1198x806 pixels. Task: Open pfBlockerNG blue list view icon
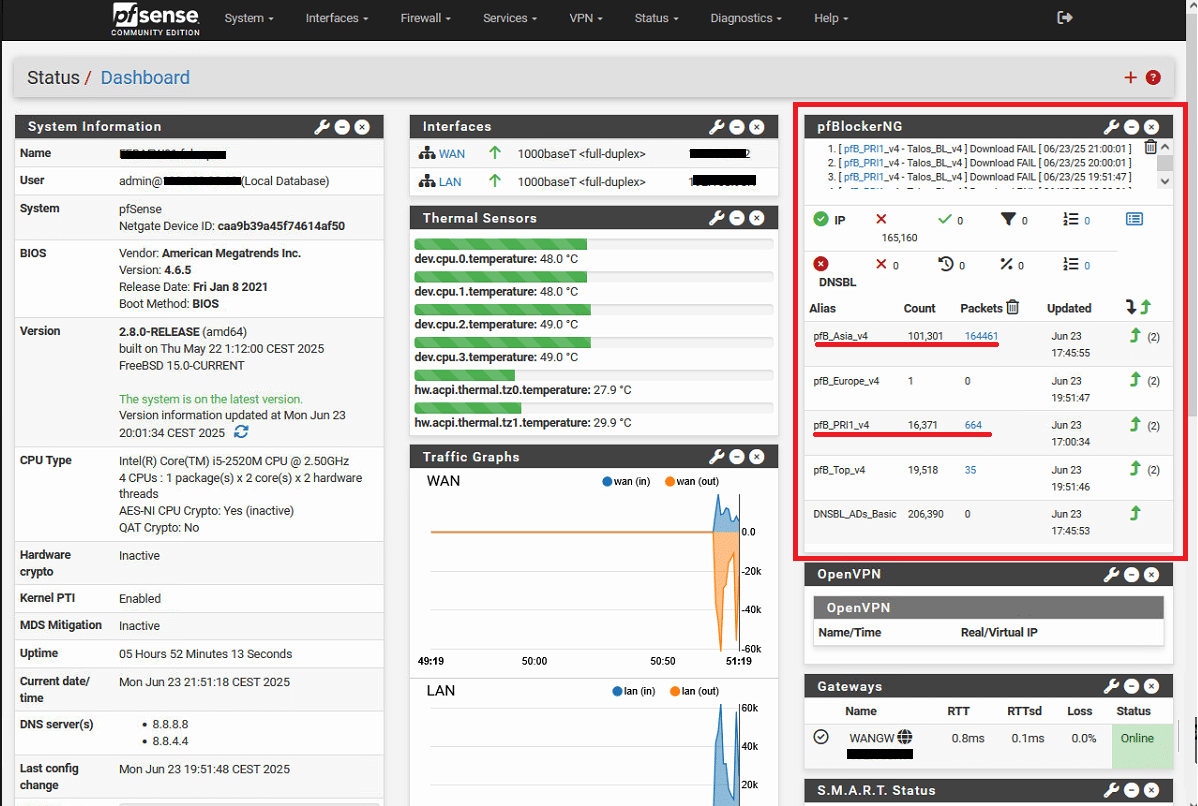[x=1135, y=219]
